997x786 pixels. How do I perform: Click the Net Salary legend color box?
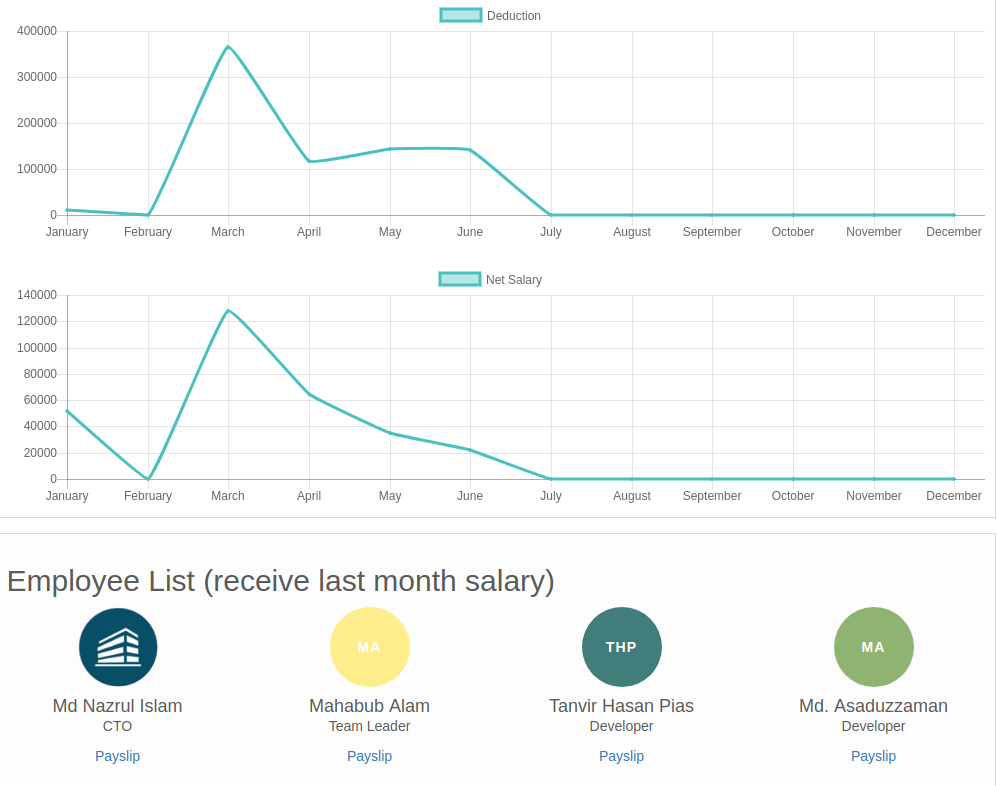[460, 280]
